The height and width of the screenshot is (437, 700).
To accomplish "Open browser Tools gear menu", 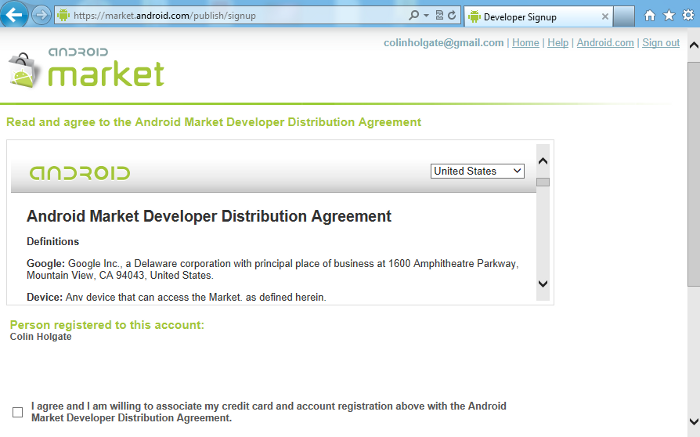I will [x=688, y=16].
